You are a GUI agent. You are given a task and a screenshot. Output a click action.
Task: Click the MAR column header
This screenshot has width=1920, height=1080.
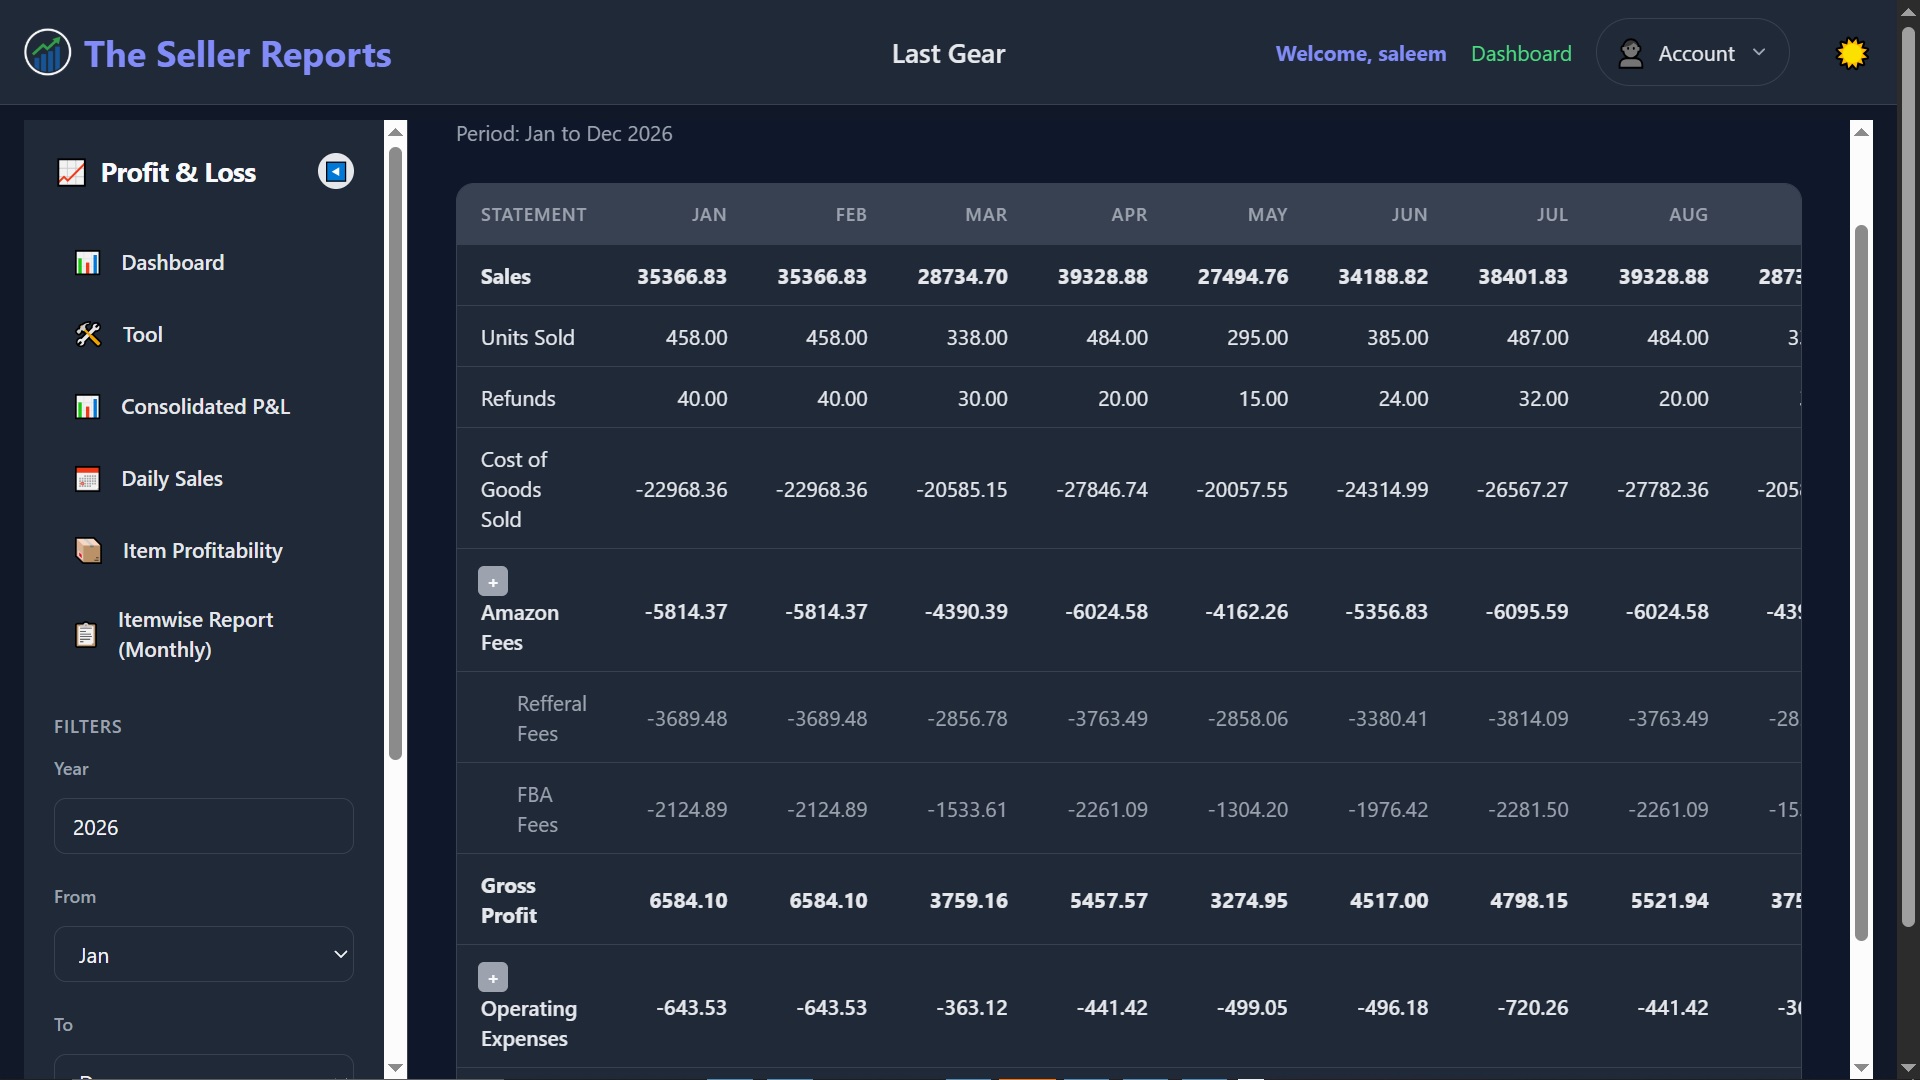pos(986,215)
